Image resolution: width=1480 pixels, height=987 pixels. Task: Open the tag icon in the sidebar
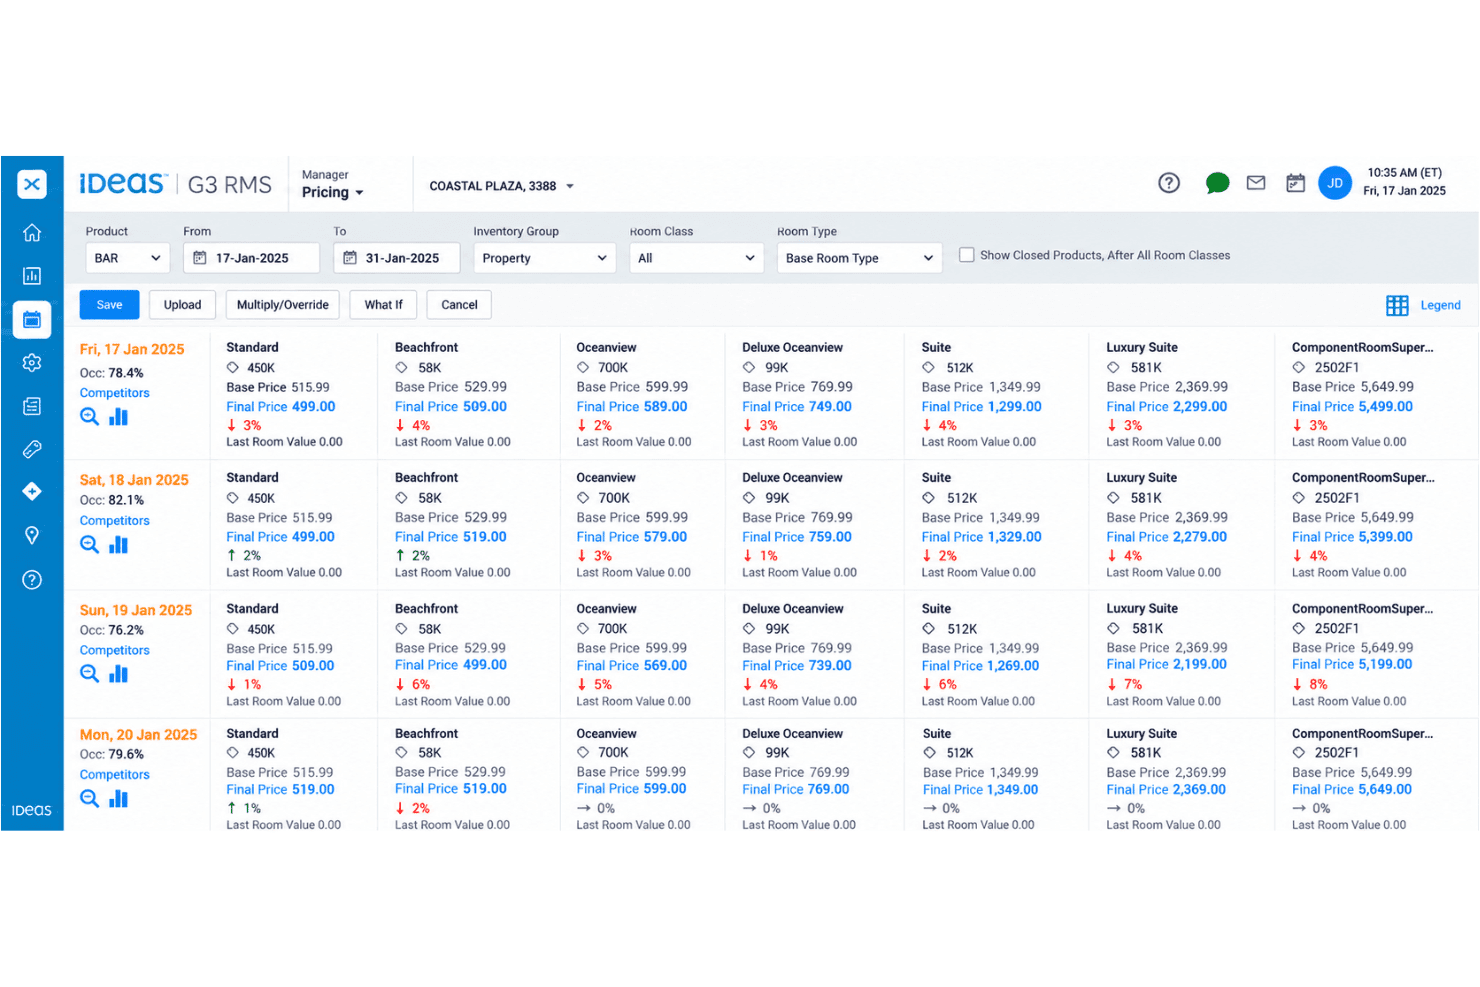32,449
